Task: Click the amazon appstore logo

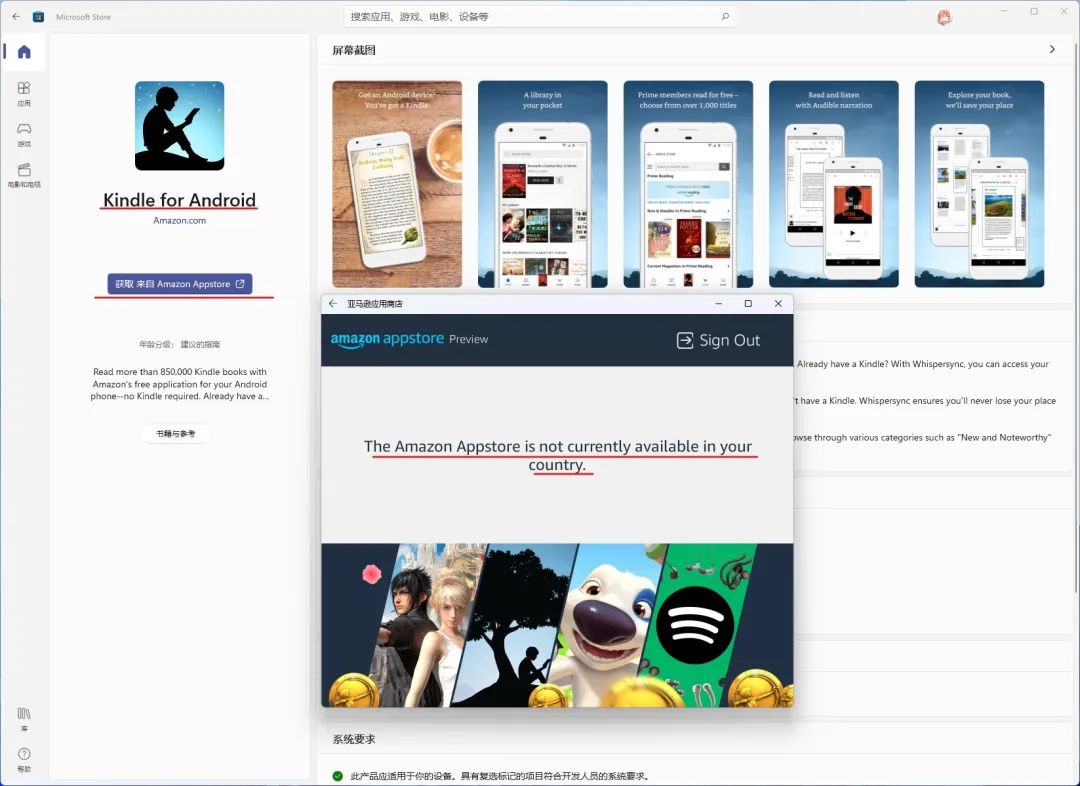Action: 387,339
